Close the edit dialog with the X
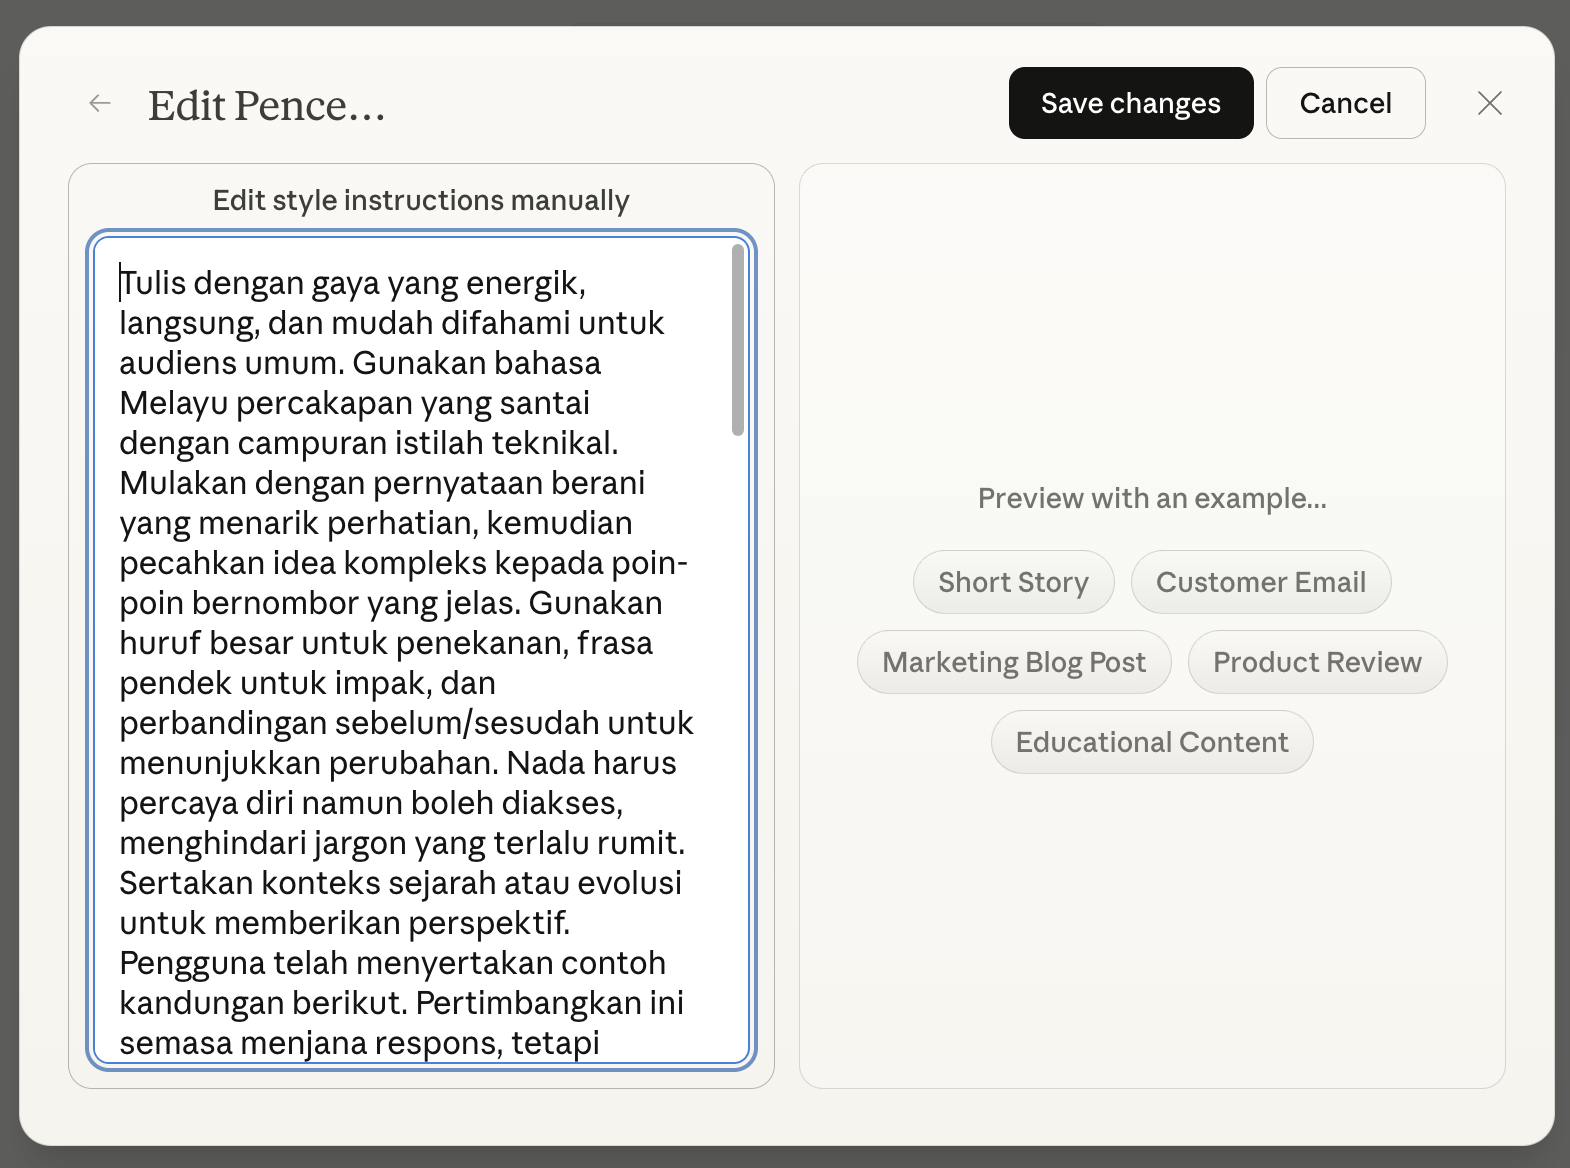1570x1168 pixels. tap(1489, 103)
